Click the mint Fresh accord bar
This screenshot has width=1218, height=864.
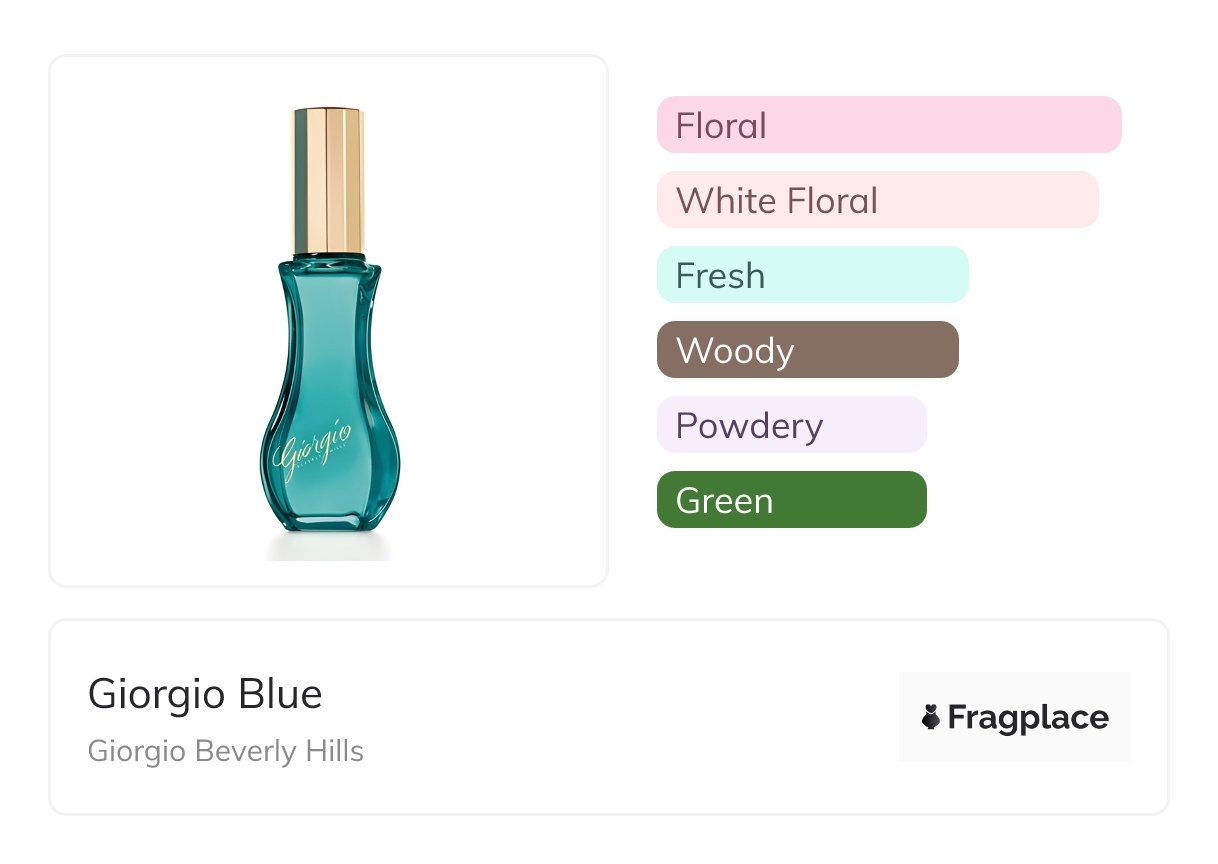[x=812, y=275]
